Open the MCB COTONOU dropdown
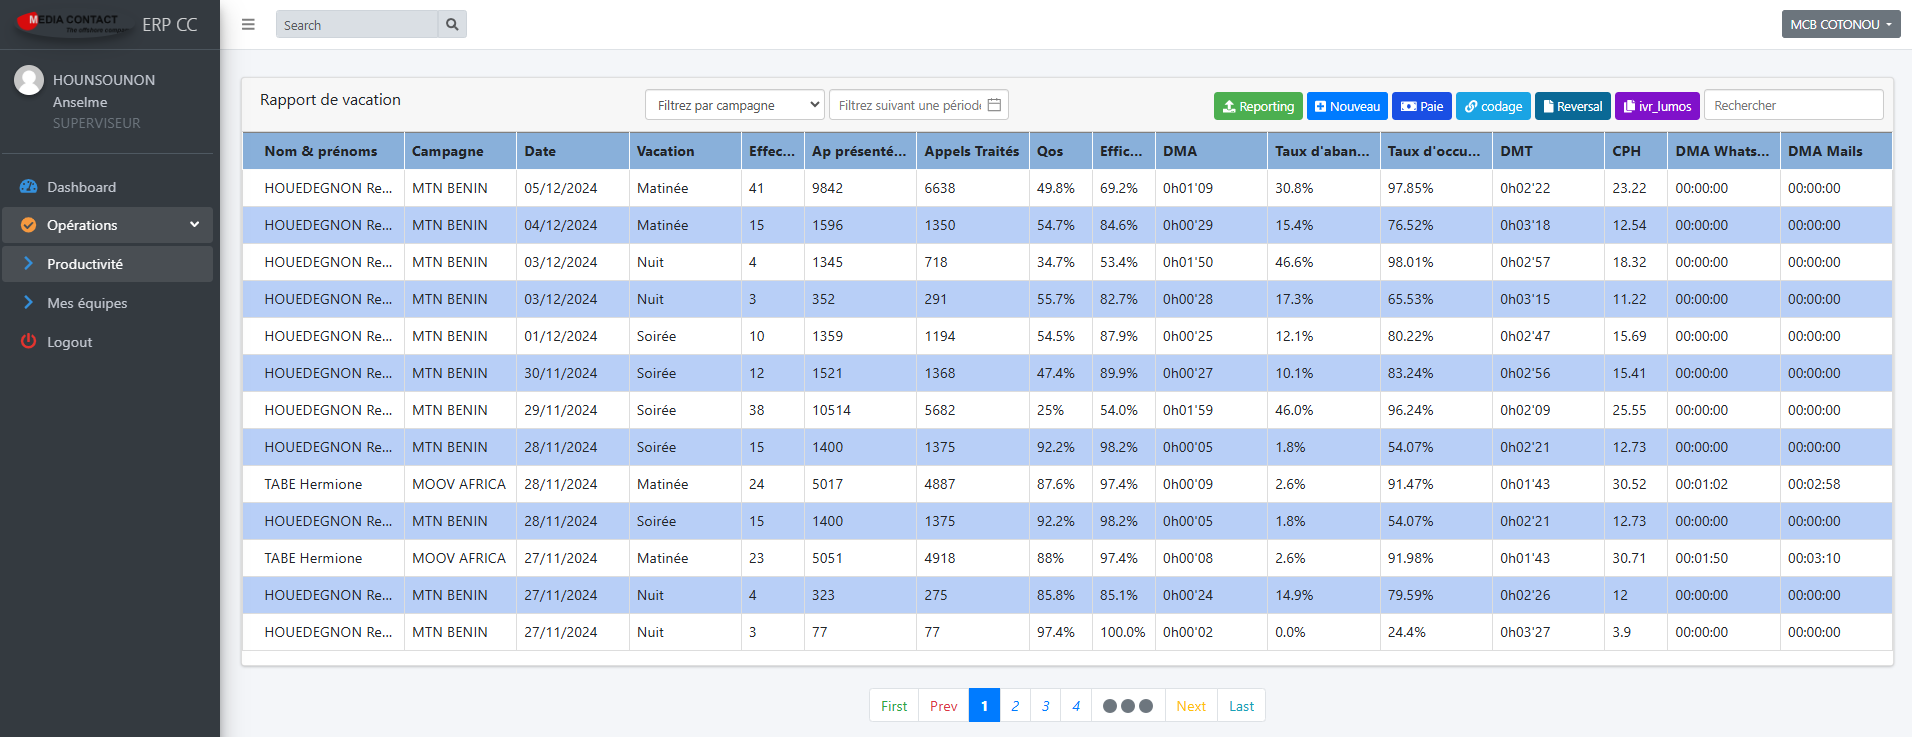The image size is (1912, 737). pos(1840,25)
